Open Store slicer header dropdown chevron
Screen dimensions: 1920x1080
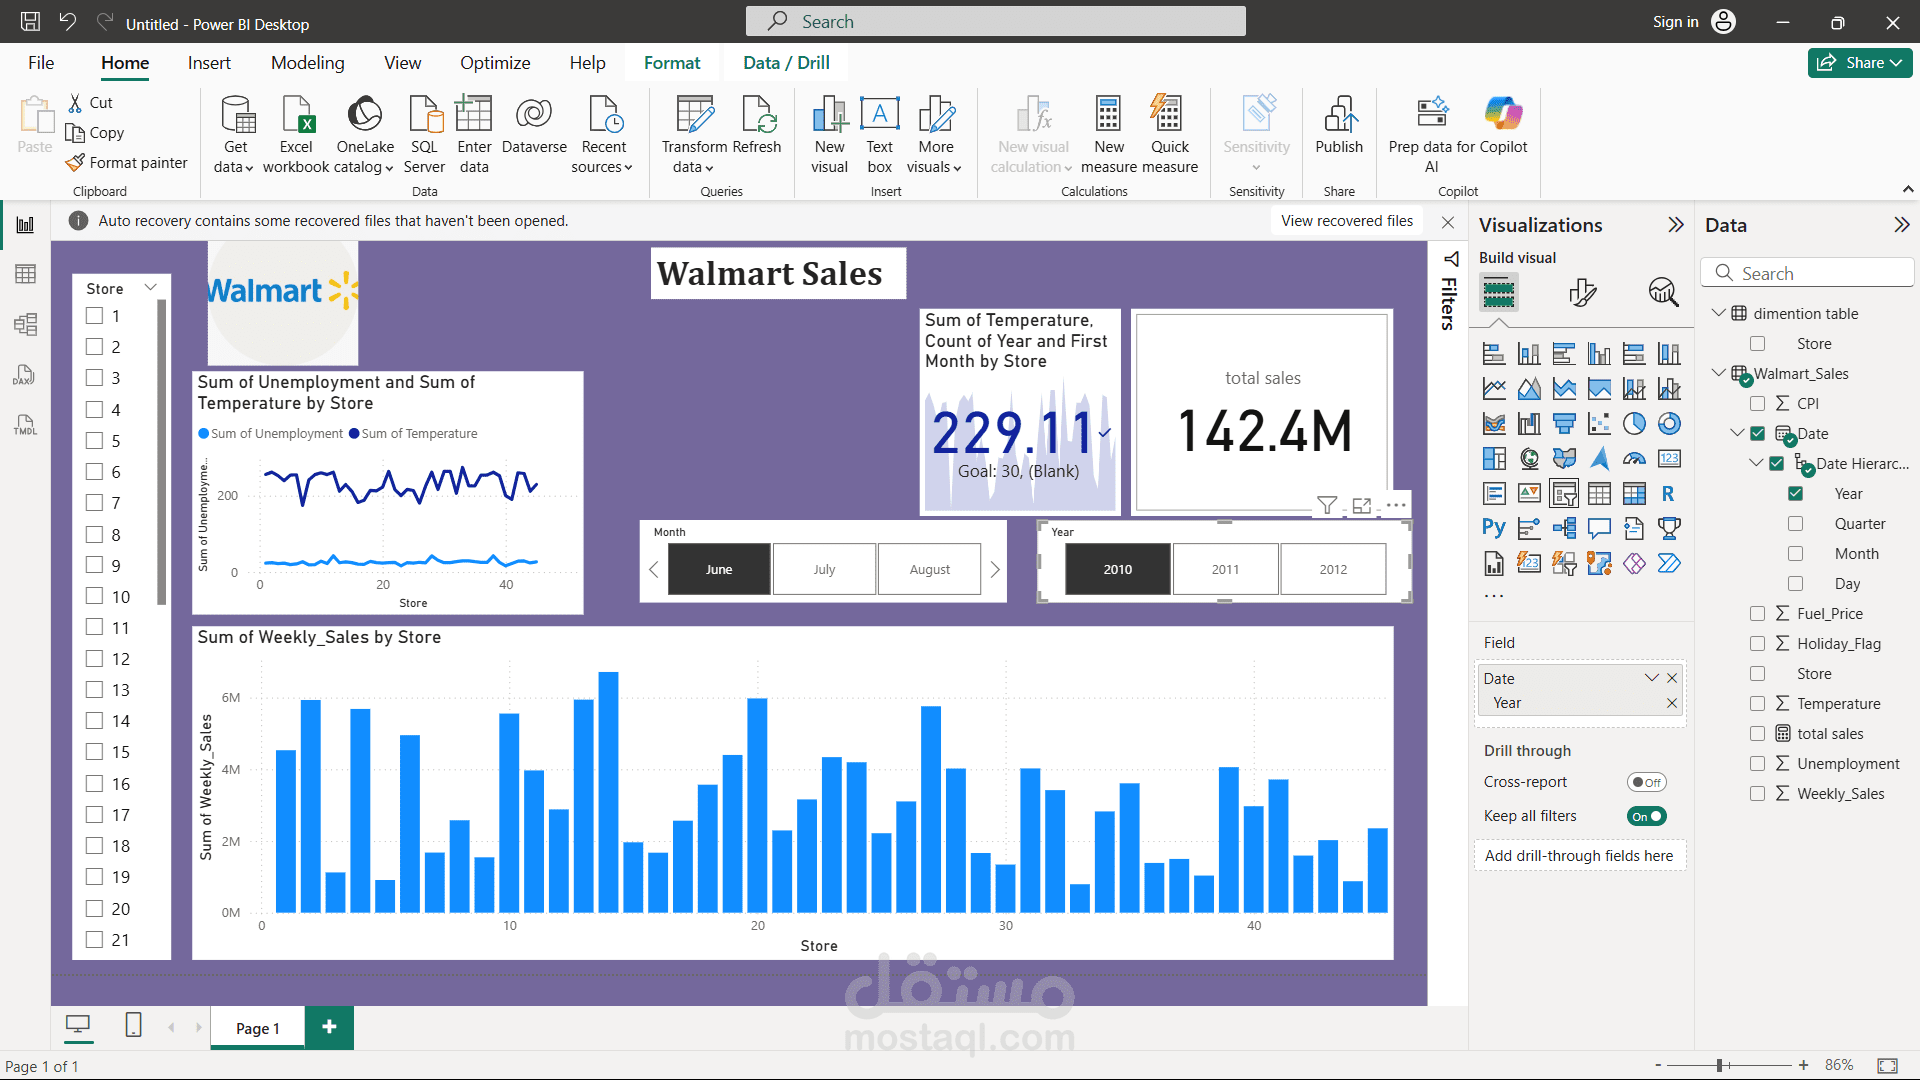(x=151, y=288)
